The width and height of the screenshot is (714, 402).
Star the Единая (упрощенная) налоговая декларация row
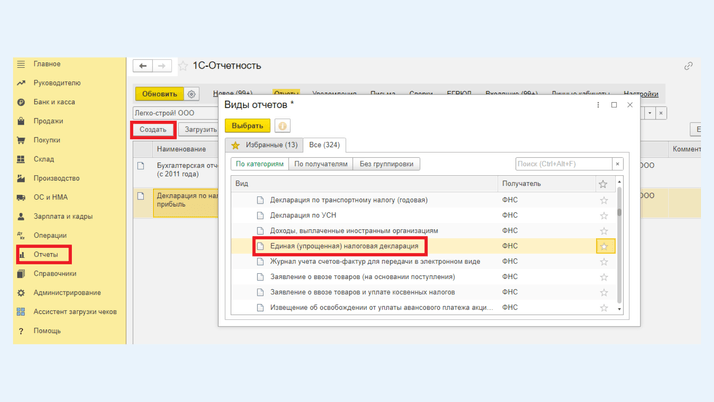click(x=603, y=246)
